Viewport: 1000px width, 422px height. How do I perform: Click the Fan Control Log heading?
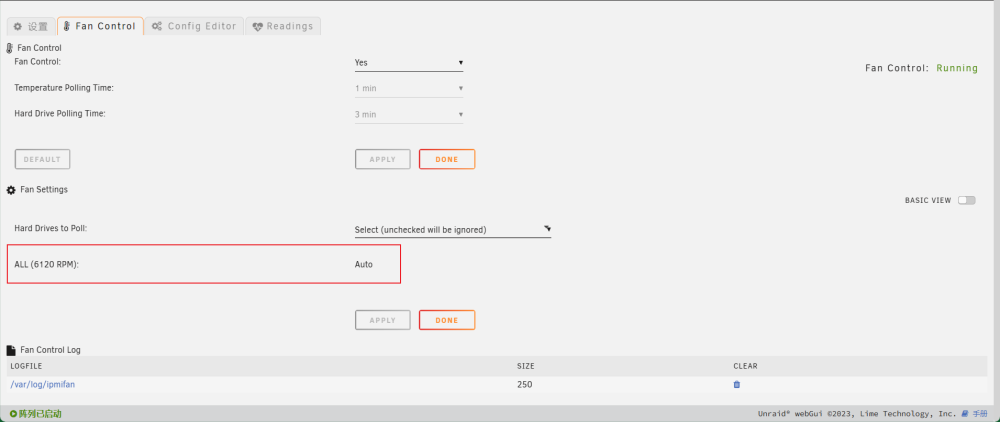click(x=50, y=350)
